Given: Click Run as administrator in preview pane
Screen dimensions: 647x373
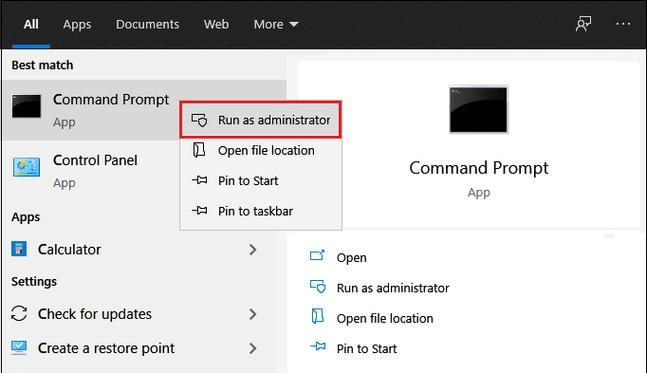Looking at the screenshot, I should coord(393,288).
